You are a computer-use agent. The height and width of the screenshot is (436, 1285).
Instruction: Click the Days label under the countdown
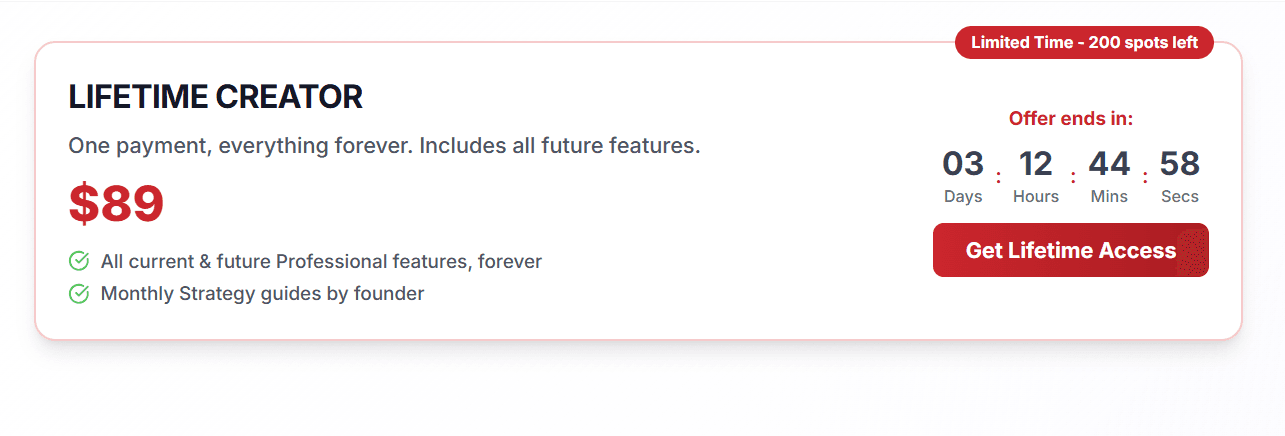(x=963, y=197)
